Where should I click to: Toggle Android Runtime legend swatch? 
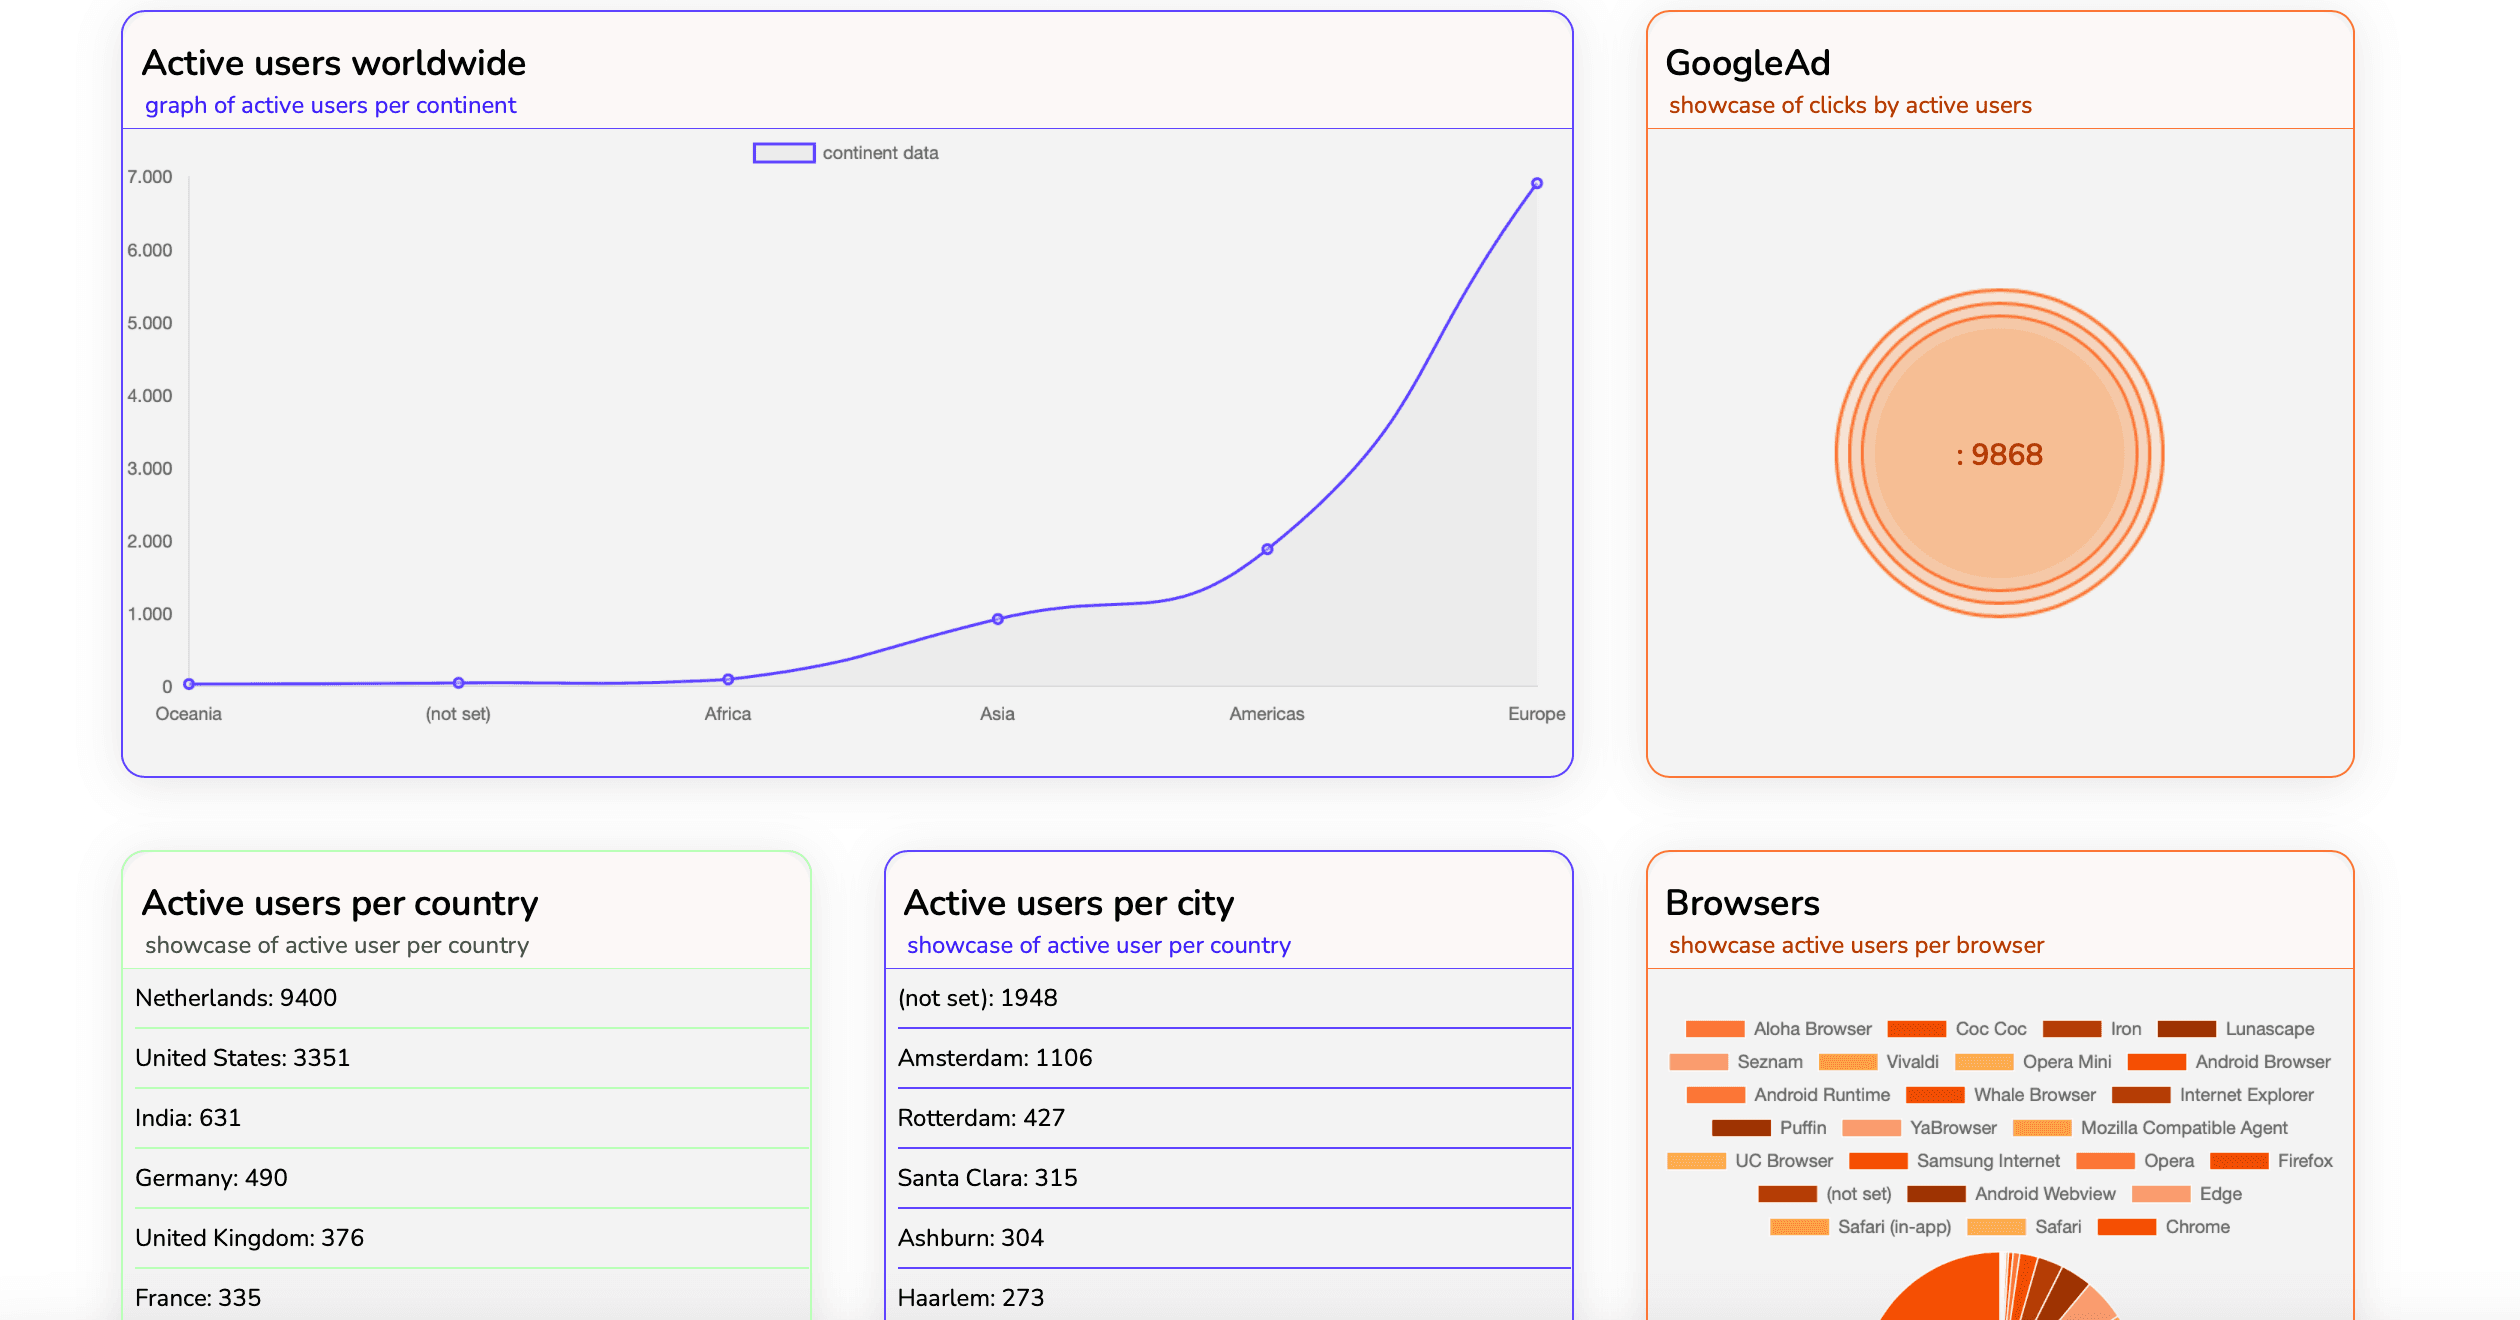click(x=1715, y=1095)
